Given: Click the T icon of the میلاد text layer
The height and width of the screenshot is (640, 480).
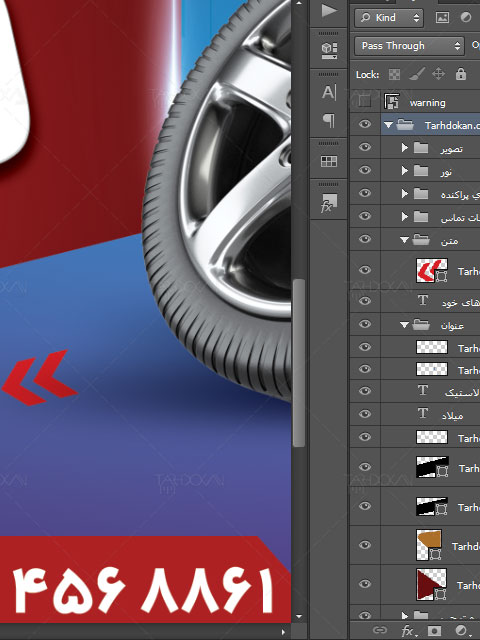Looking at the screenshot, I should (x=423, y=414).
